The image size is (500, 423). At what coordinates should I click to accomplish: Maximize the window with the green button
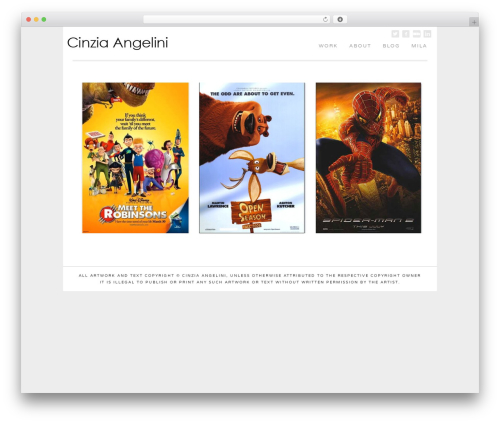pyautogui.click(x=44, y=19)
